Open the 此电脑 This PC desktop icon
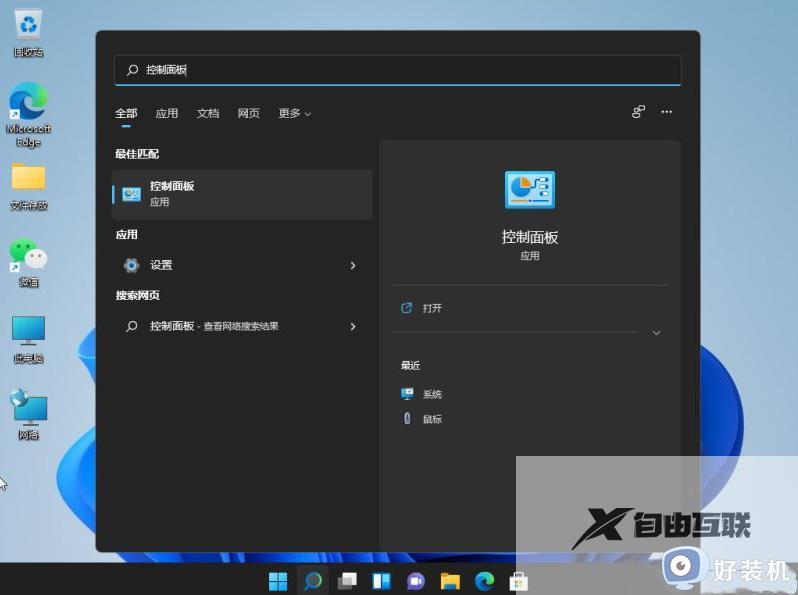The image size is (798, 595). (x=28, y=339)
